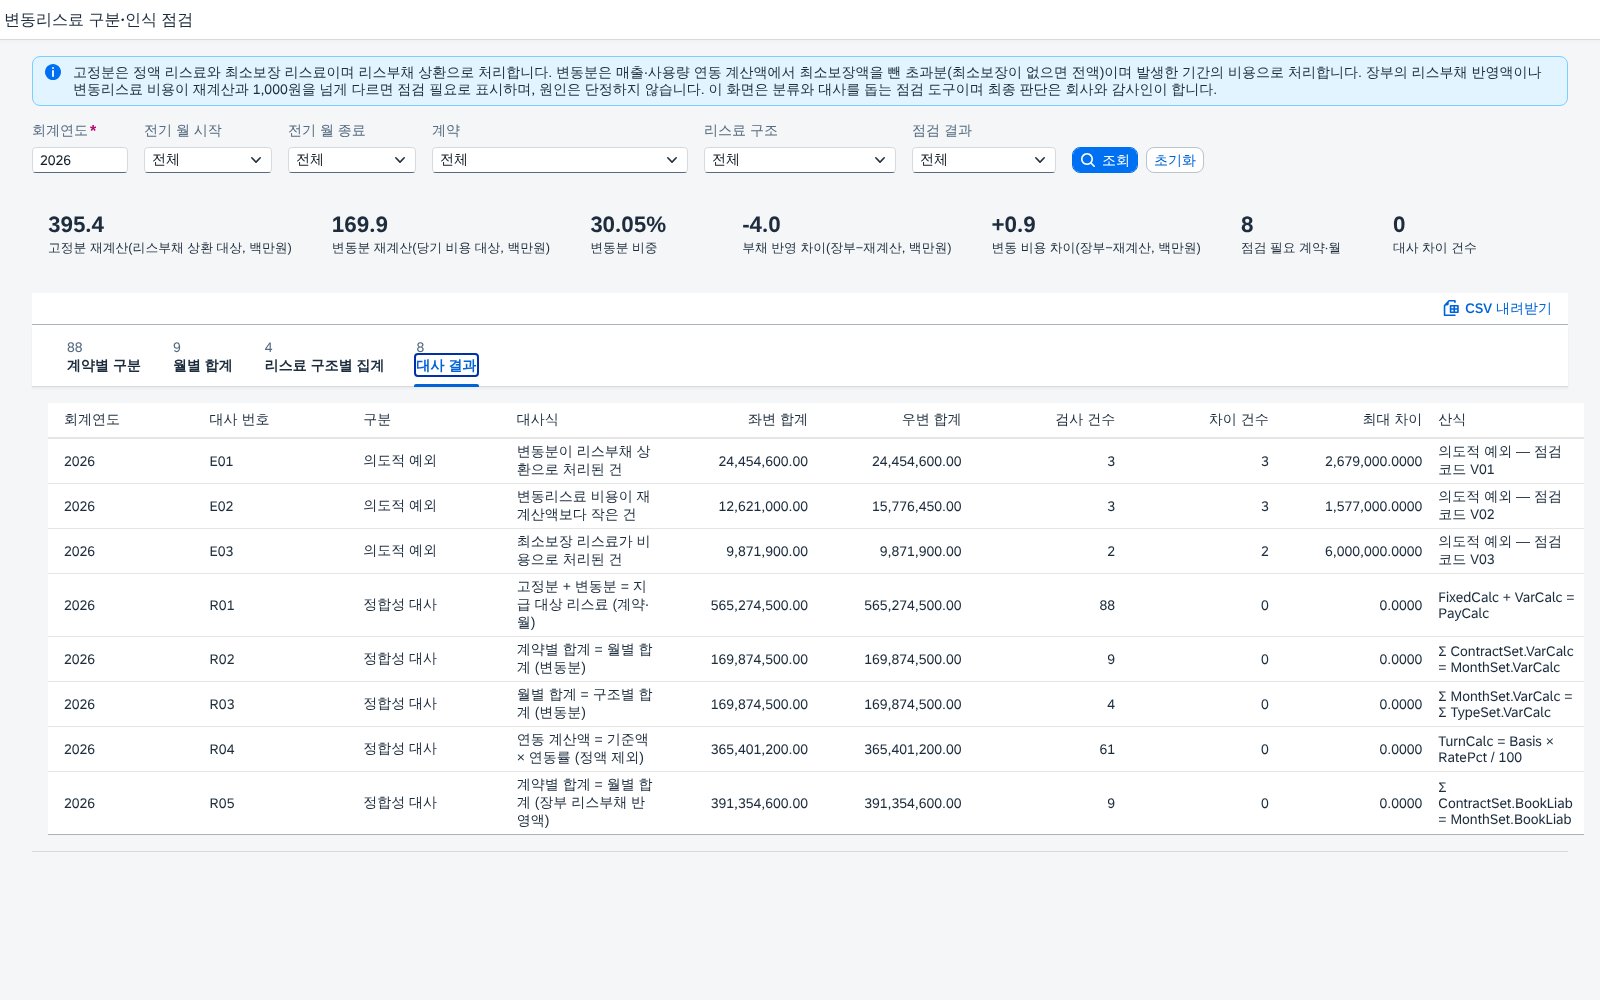This screenshot has width=1600, height=1000.
Task: Click the R05 reconciliation number cell
Action: (x=221, y=803)
